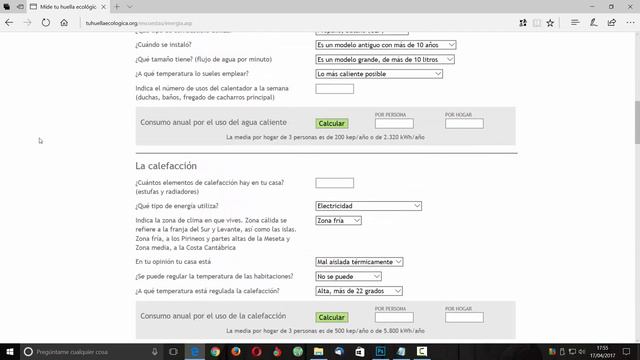Open a new browser tab

point(117,7)
